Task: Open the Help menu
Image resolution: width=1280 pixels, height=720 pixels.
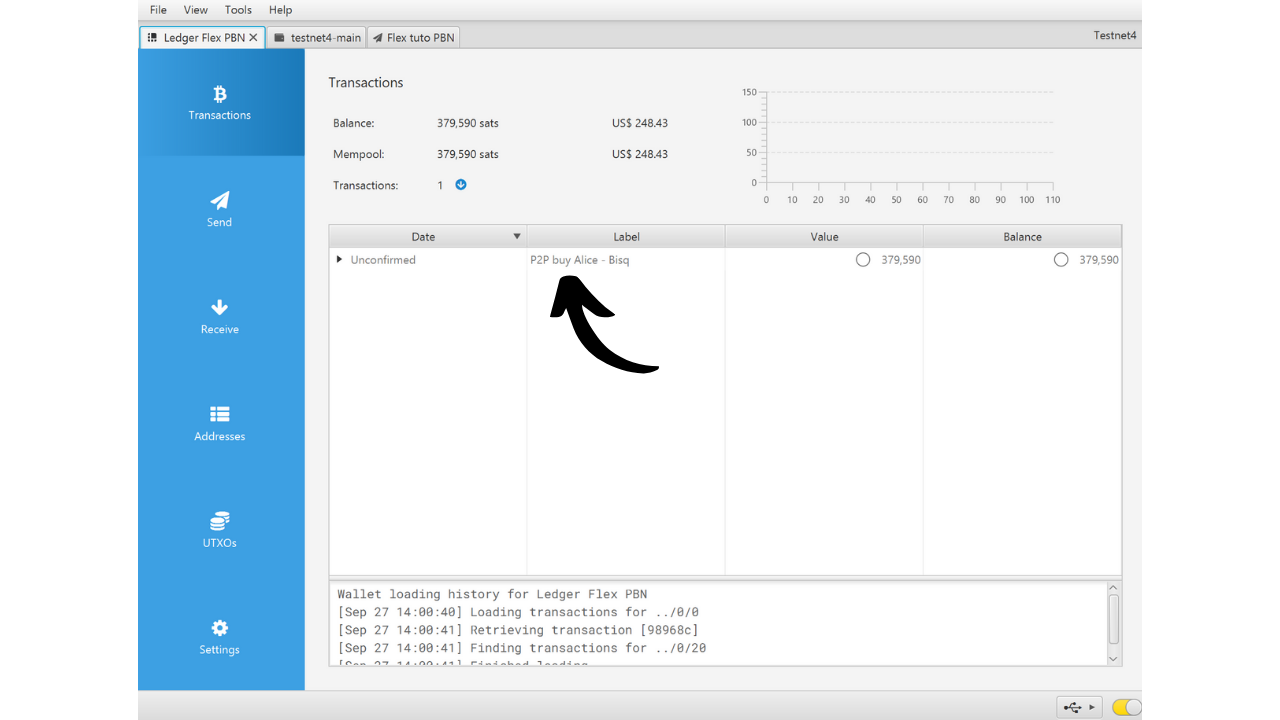Action: coord(281,10)
